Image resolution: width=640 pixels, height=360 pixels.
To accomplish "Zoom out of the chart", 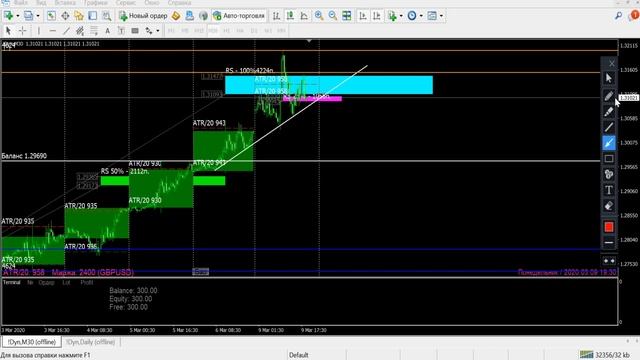I will click(x=333, y=16).
